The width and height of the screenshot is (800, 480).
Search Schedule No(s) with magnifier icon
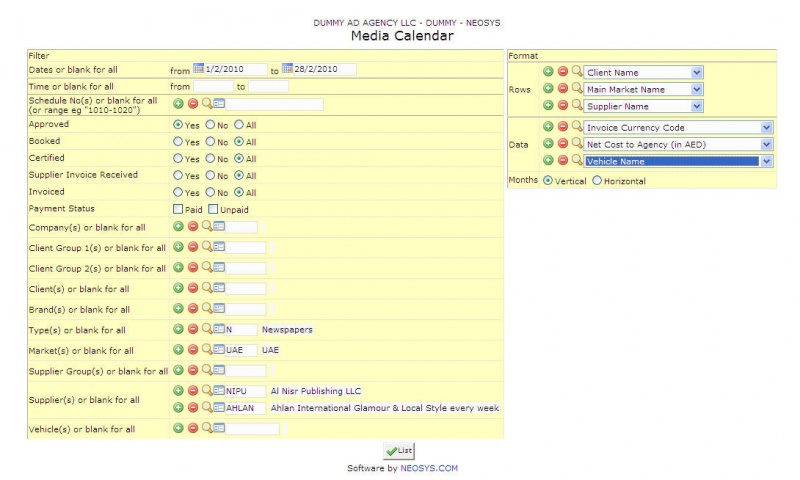[207, 104]
